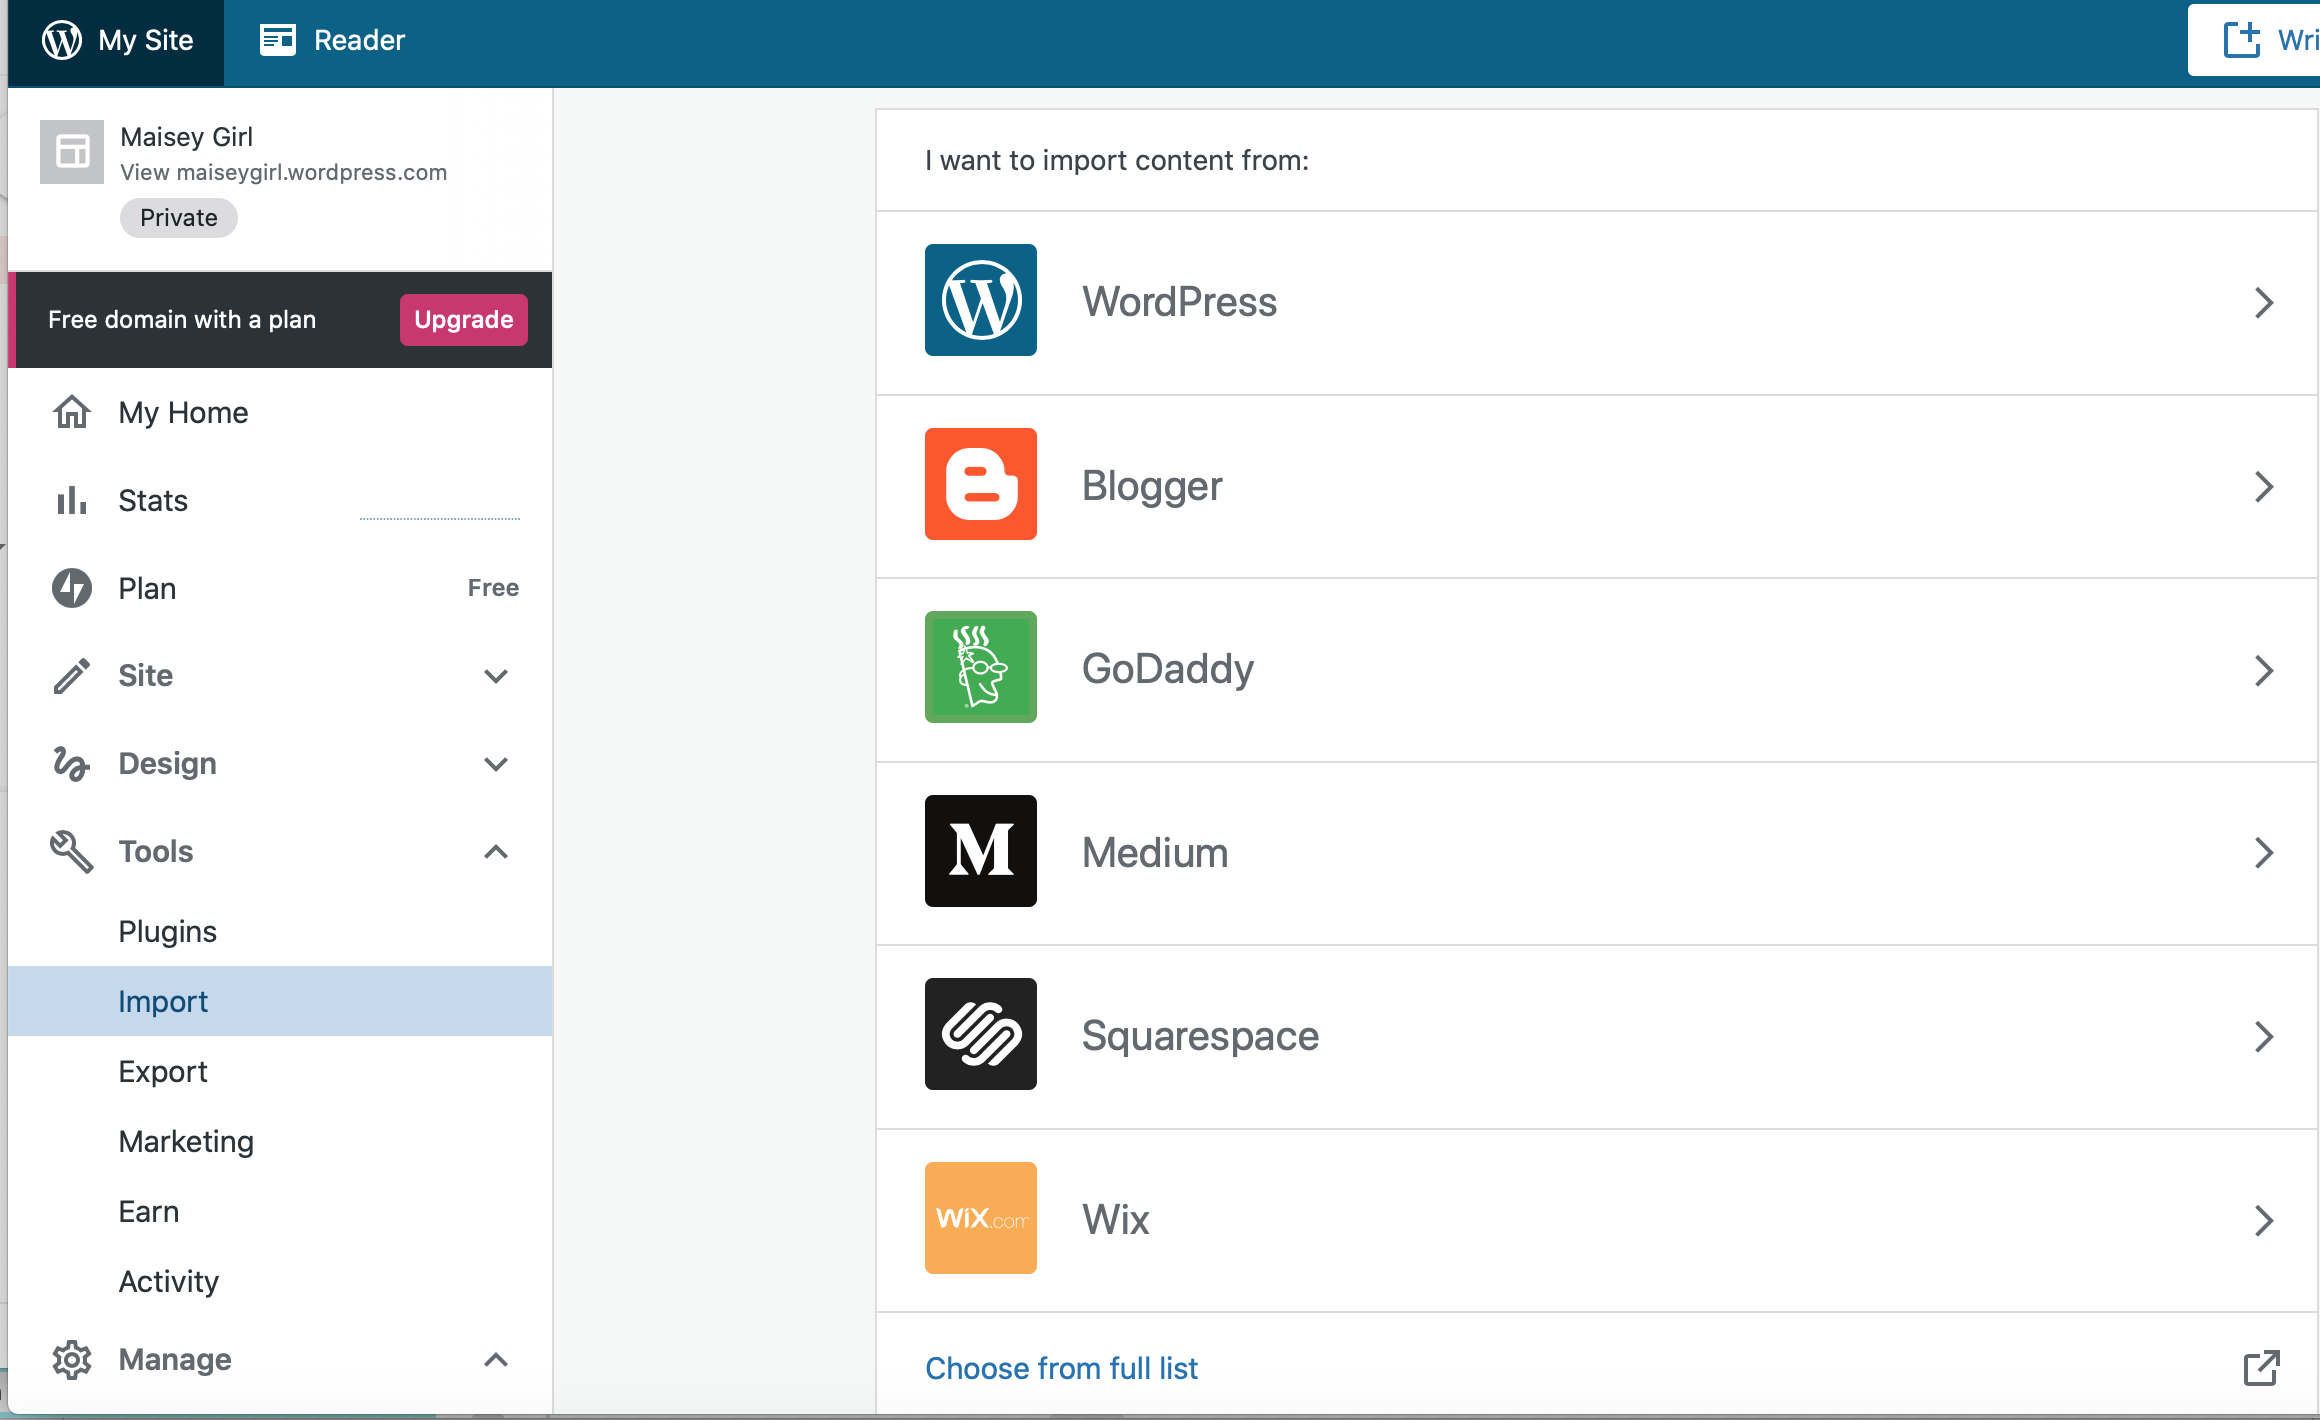Click the My Home house icon
The height and width of the screenshot is (1420, 2320).
(72, 412)
